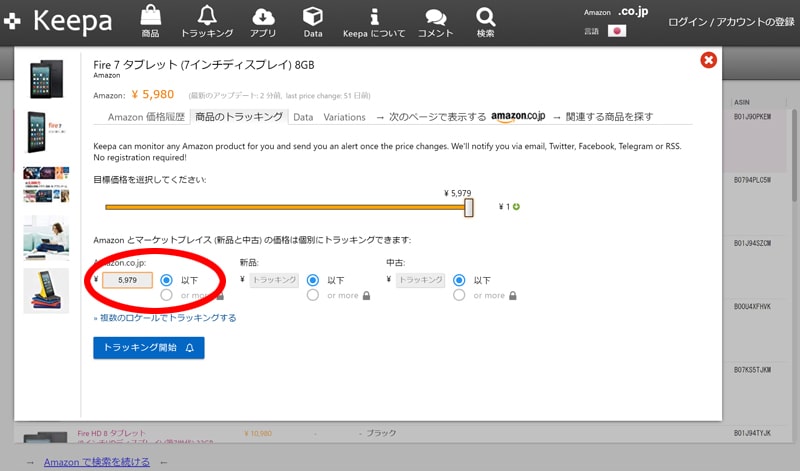Select the yellow tablet stack thumbnail
800x471 pixels.
[x=46, y=290]
